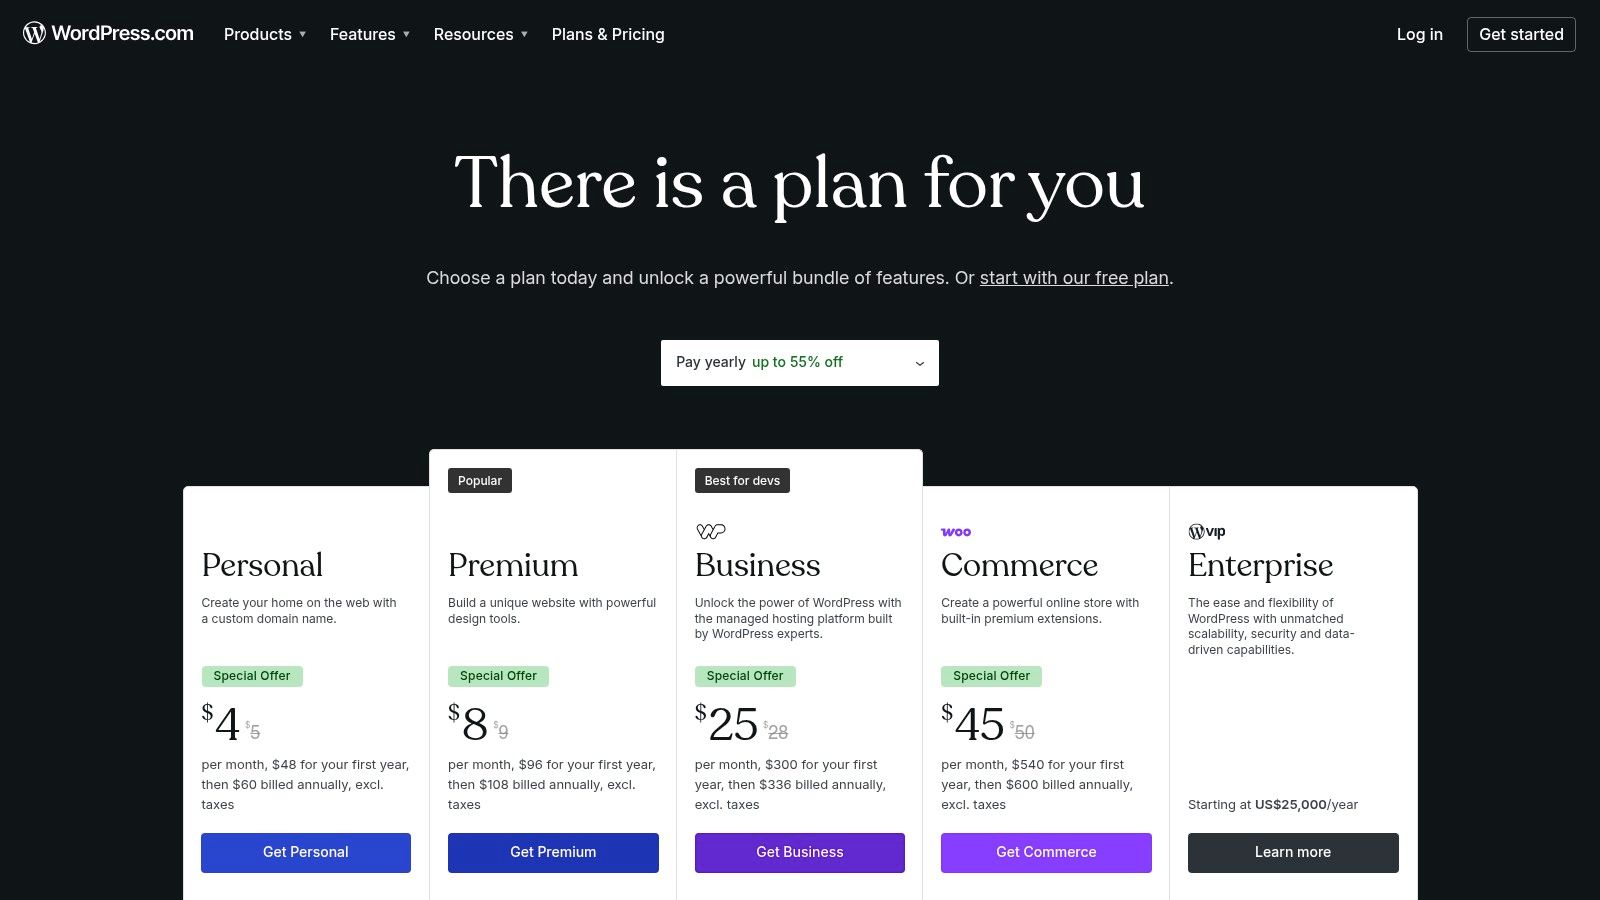Open the start with our free plan link
1600x900 pixels.
pos(1073,278)
